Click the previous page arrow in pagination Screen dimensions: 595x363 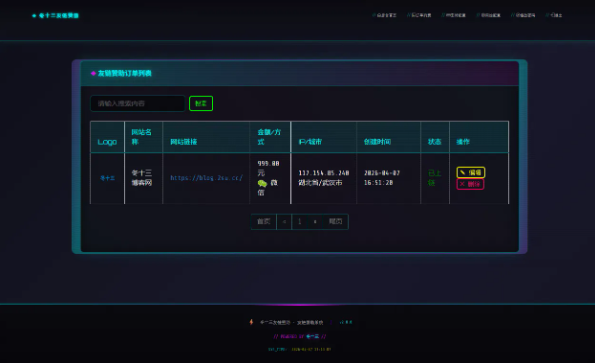click(284, 222)
